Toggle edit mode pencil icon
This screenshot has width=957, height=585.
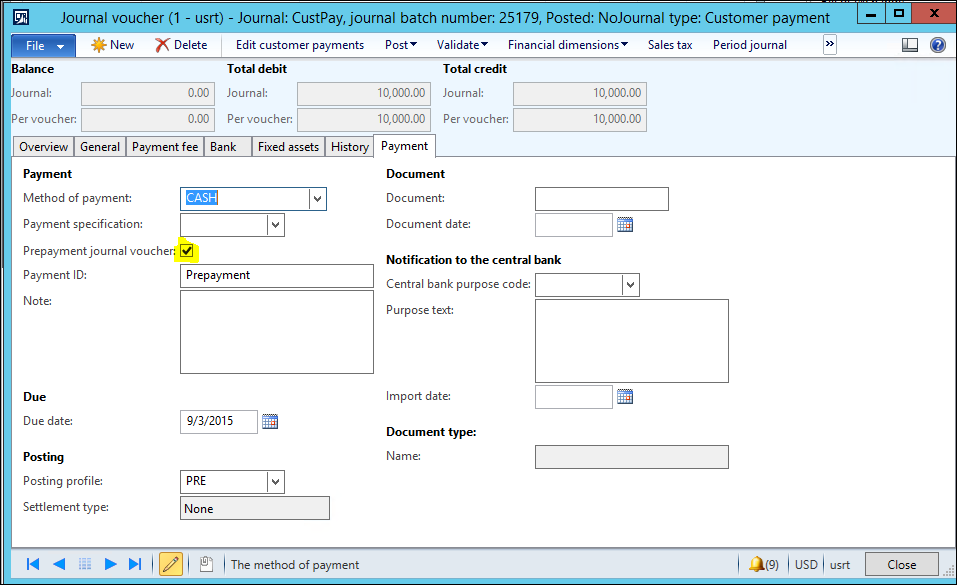click(x=171, y=564)
